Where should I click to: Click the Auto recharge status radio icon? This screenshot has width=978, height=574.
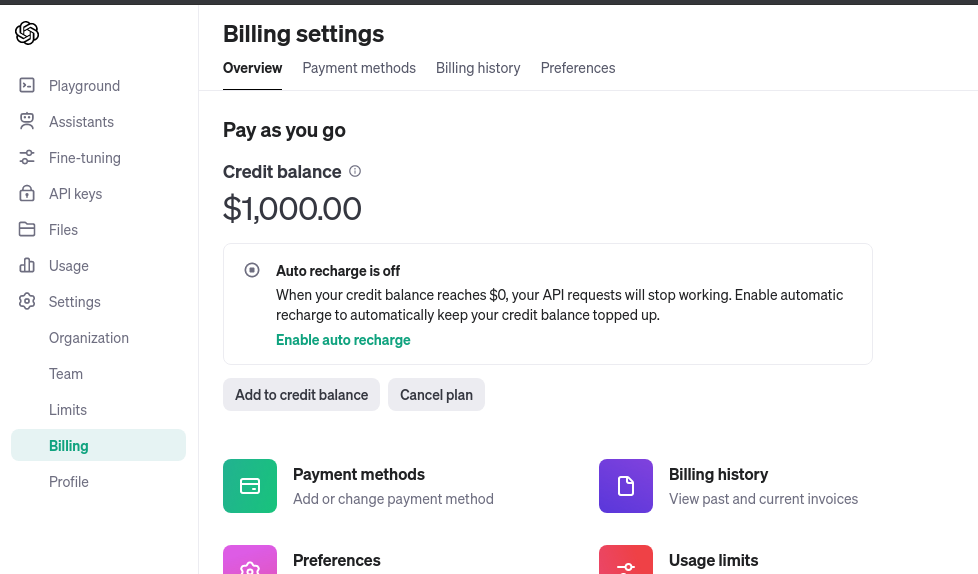252,270
